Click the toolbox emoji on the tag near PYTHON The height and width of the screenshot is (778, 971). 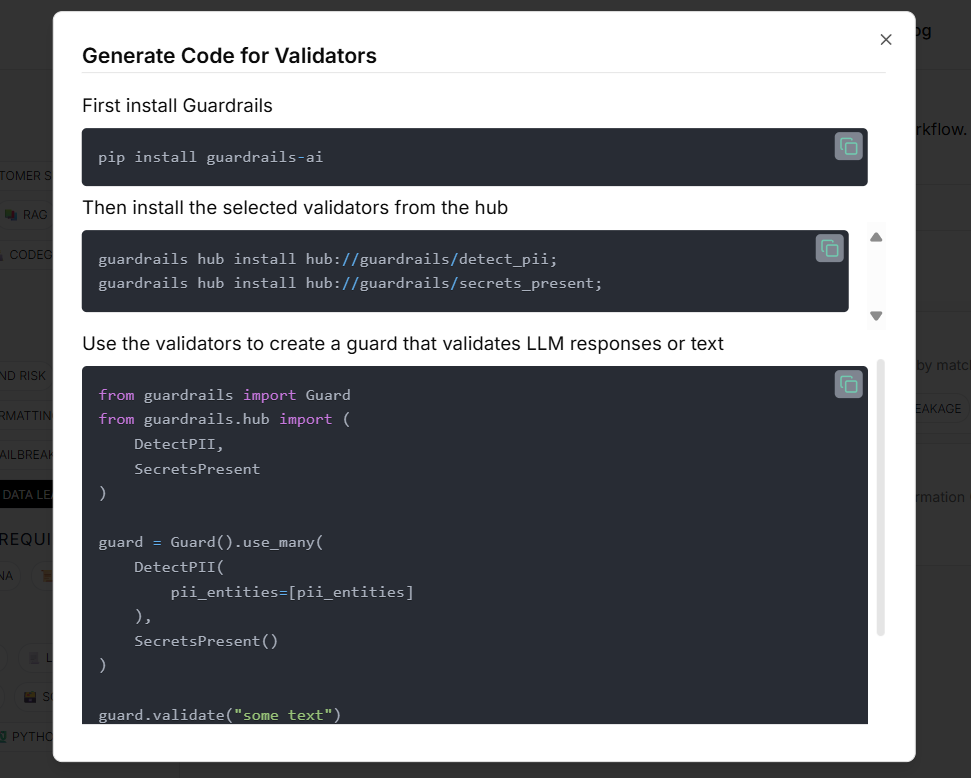tap(30, 696)
